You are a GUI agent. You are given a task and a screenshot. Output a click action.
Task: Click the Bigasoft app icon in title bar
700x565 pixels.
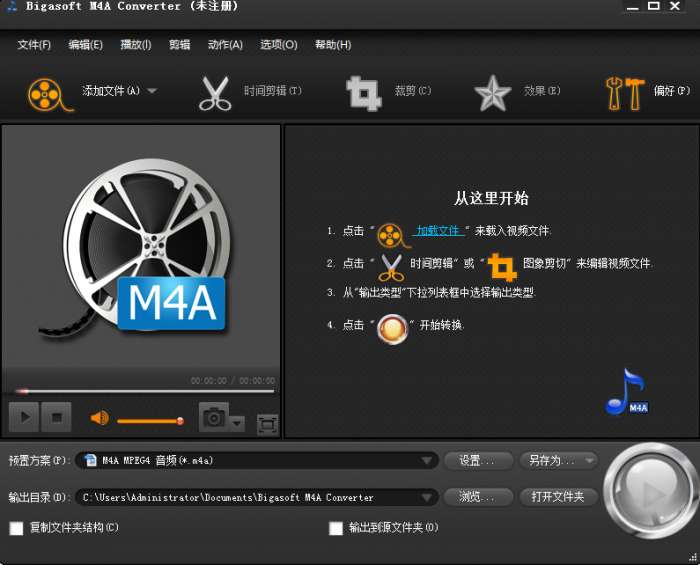[12, 6]
